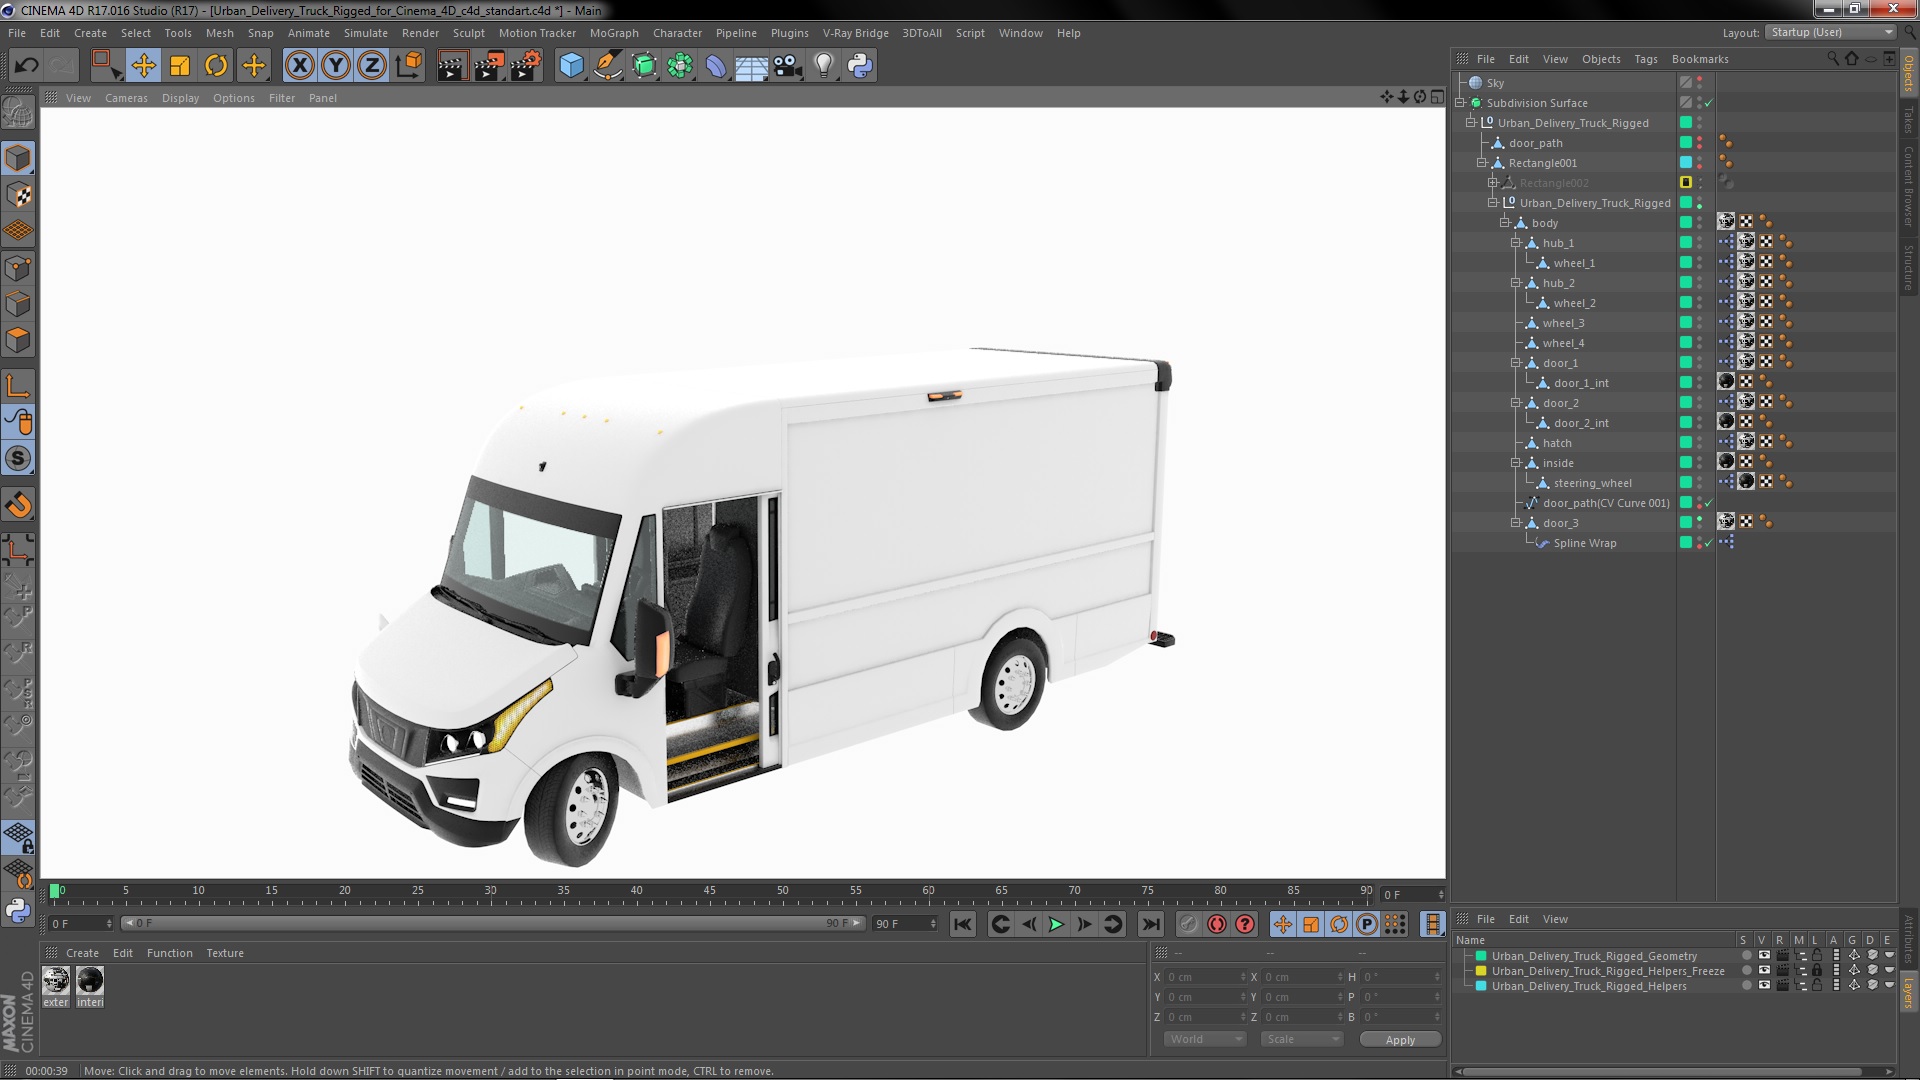Select the Move tool in top toolbar

143,66
